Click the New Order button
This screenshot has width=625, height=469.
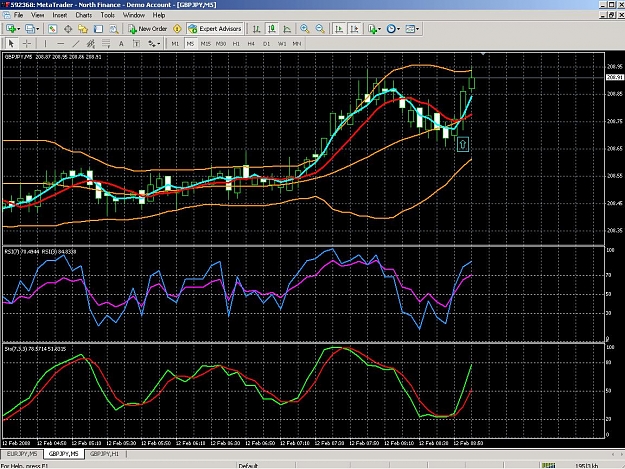(x=147, y=29)
